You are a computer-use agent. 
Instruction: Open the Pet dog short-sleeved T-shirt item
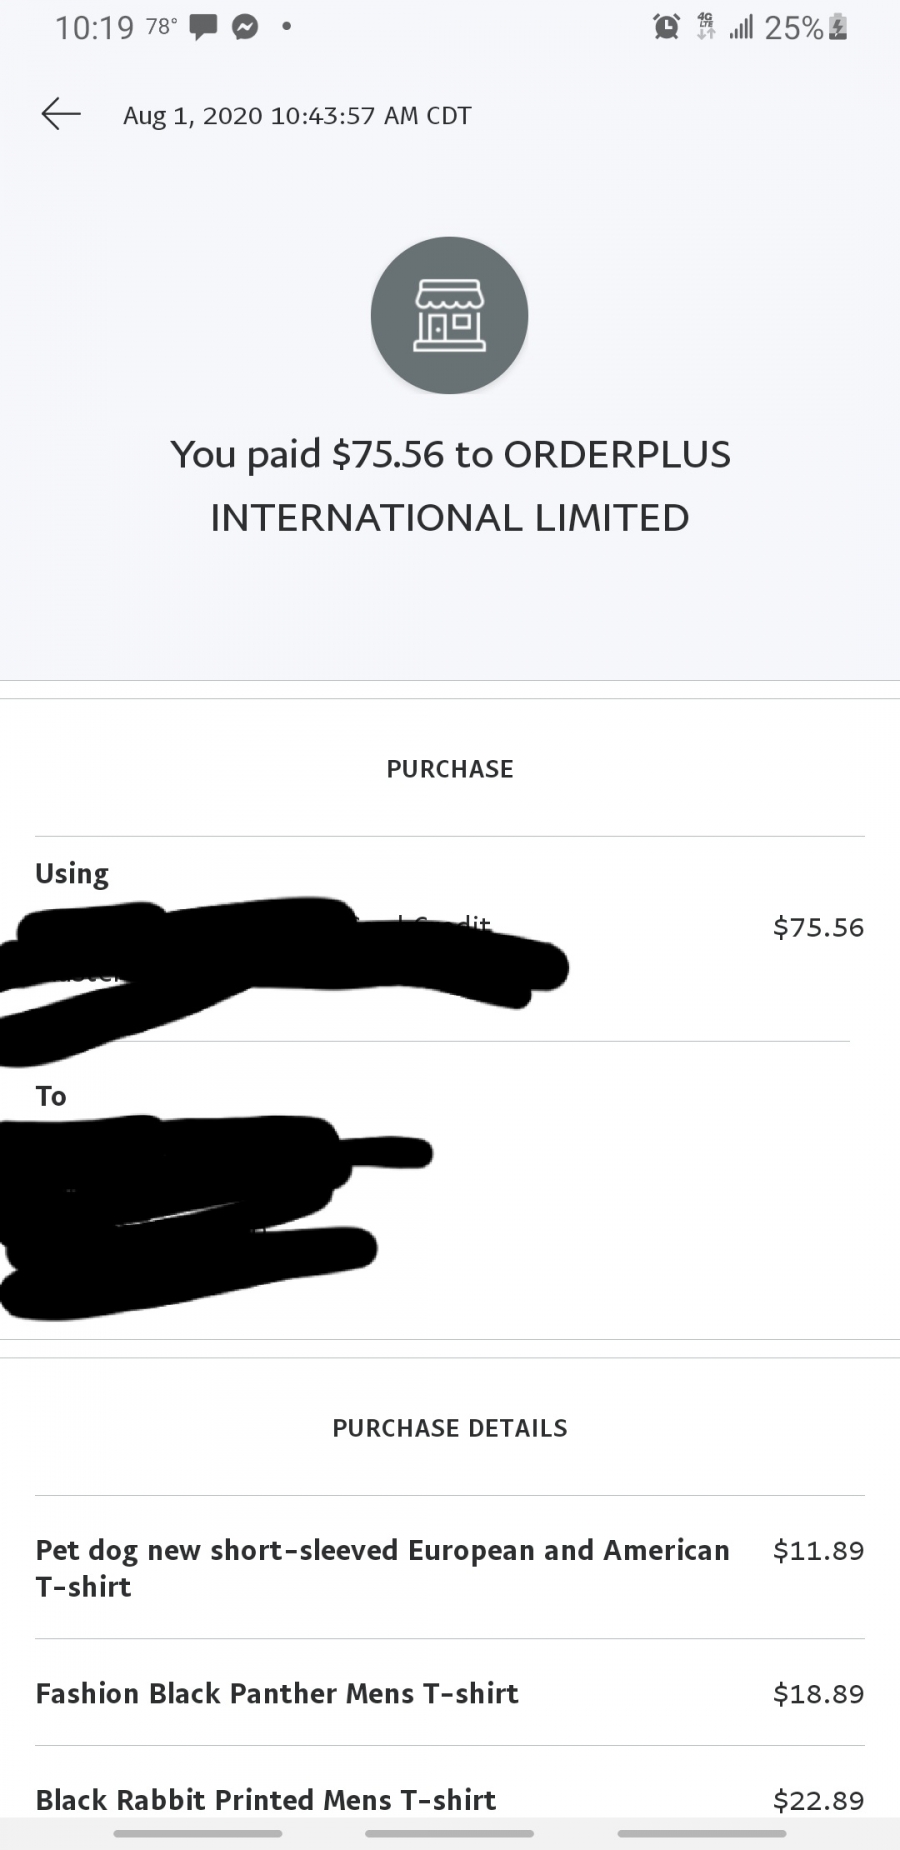coord(450,1568)
